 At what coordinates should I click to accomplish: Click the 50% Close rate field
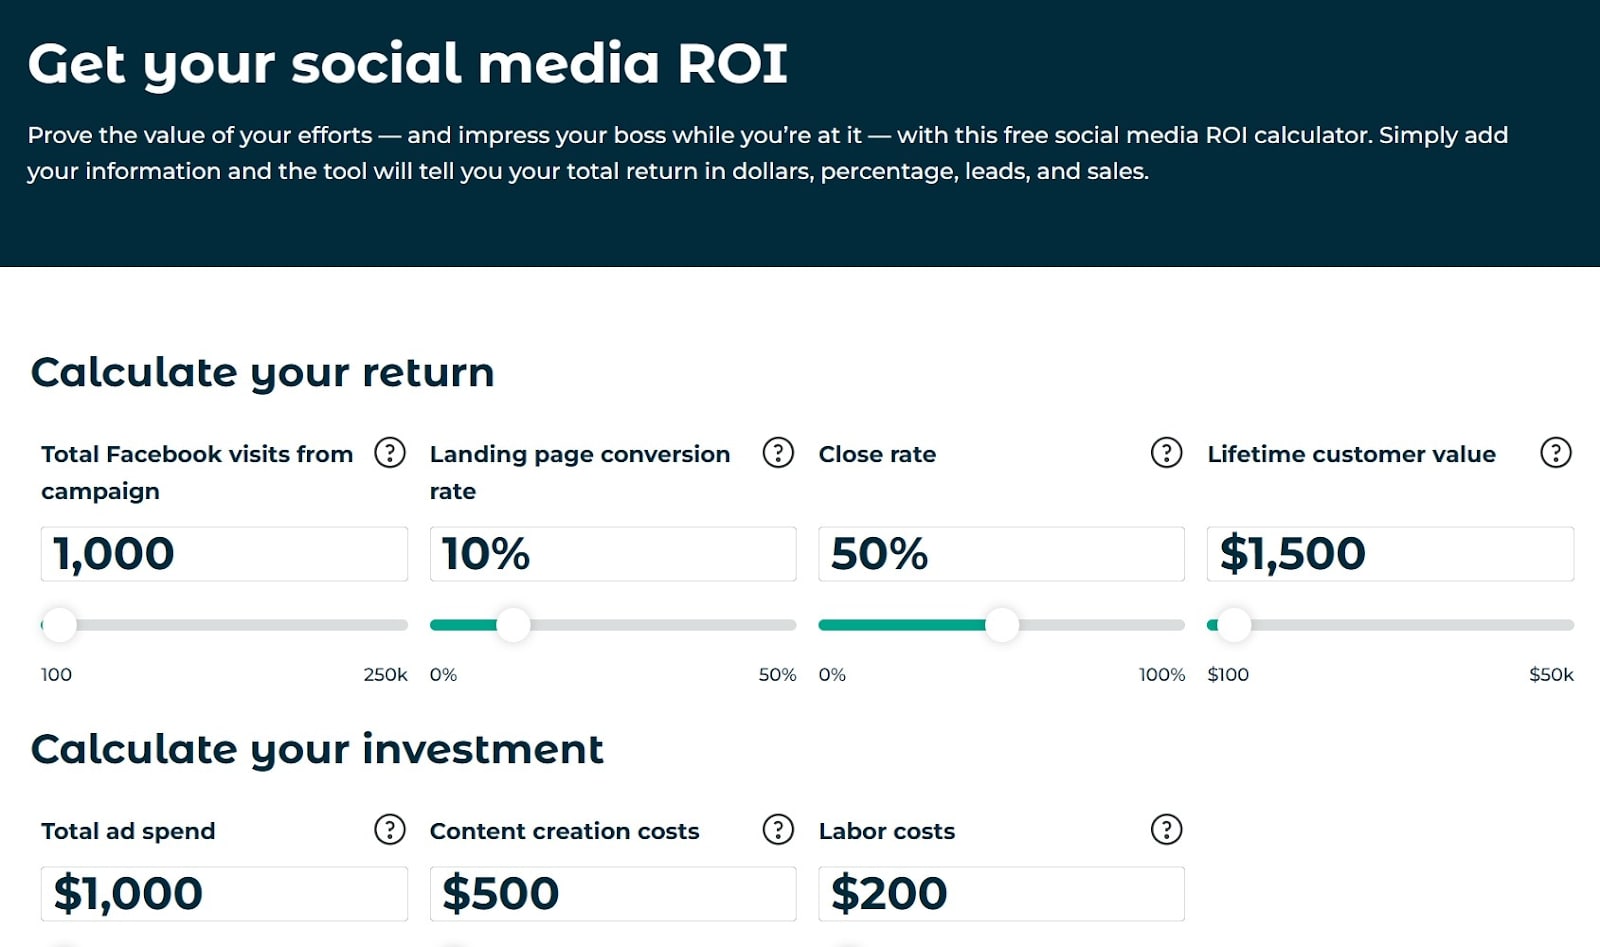tap(1001, 554)
